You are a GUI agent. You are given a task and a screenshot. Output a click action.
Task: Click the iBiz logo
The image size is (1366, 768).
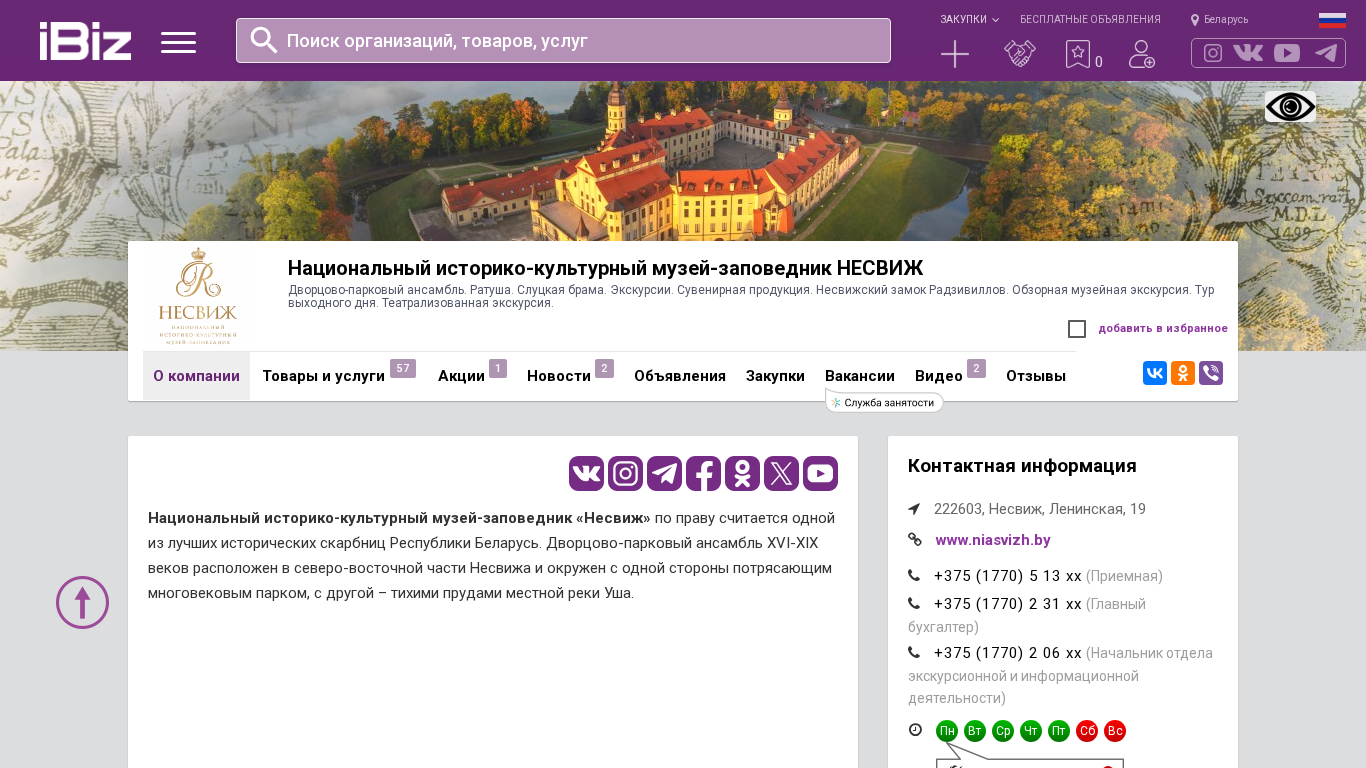tap(85, 41)
